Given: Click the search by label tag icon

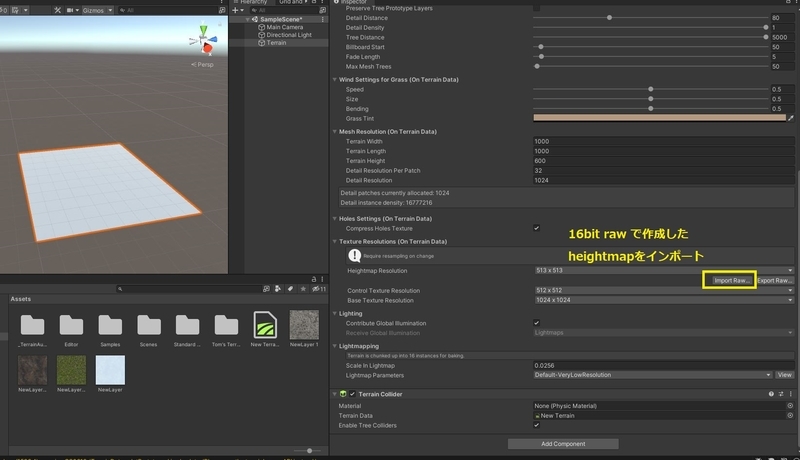Looking at the screenshot, I should coord(290,289).
